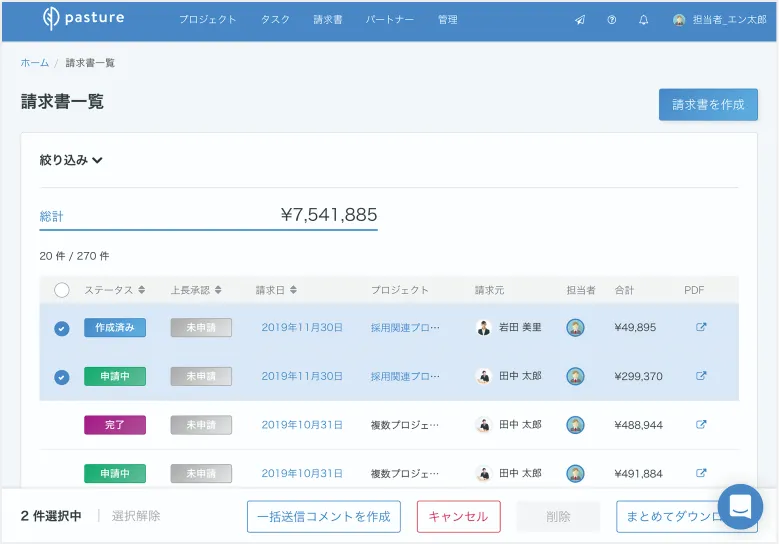Open the notifications bell icon
Screen dimensions: 779x544
[643, 20]
